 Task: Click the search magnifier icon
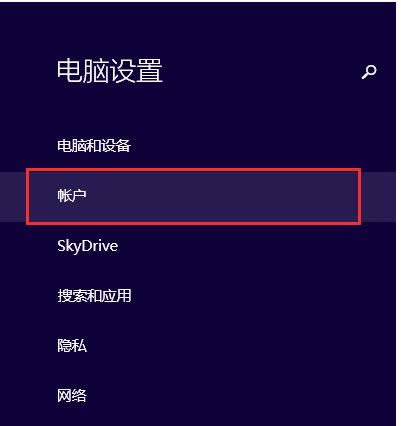[369, 72]
